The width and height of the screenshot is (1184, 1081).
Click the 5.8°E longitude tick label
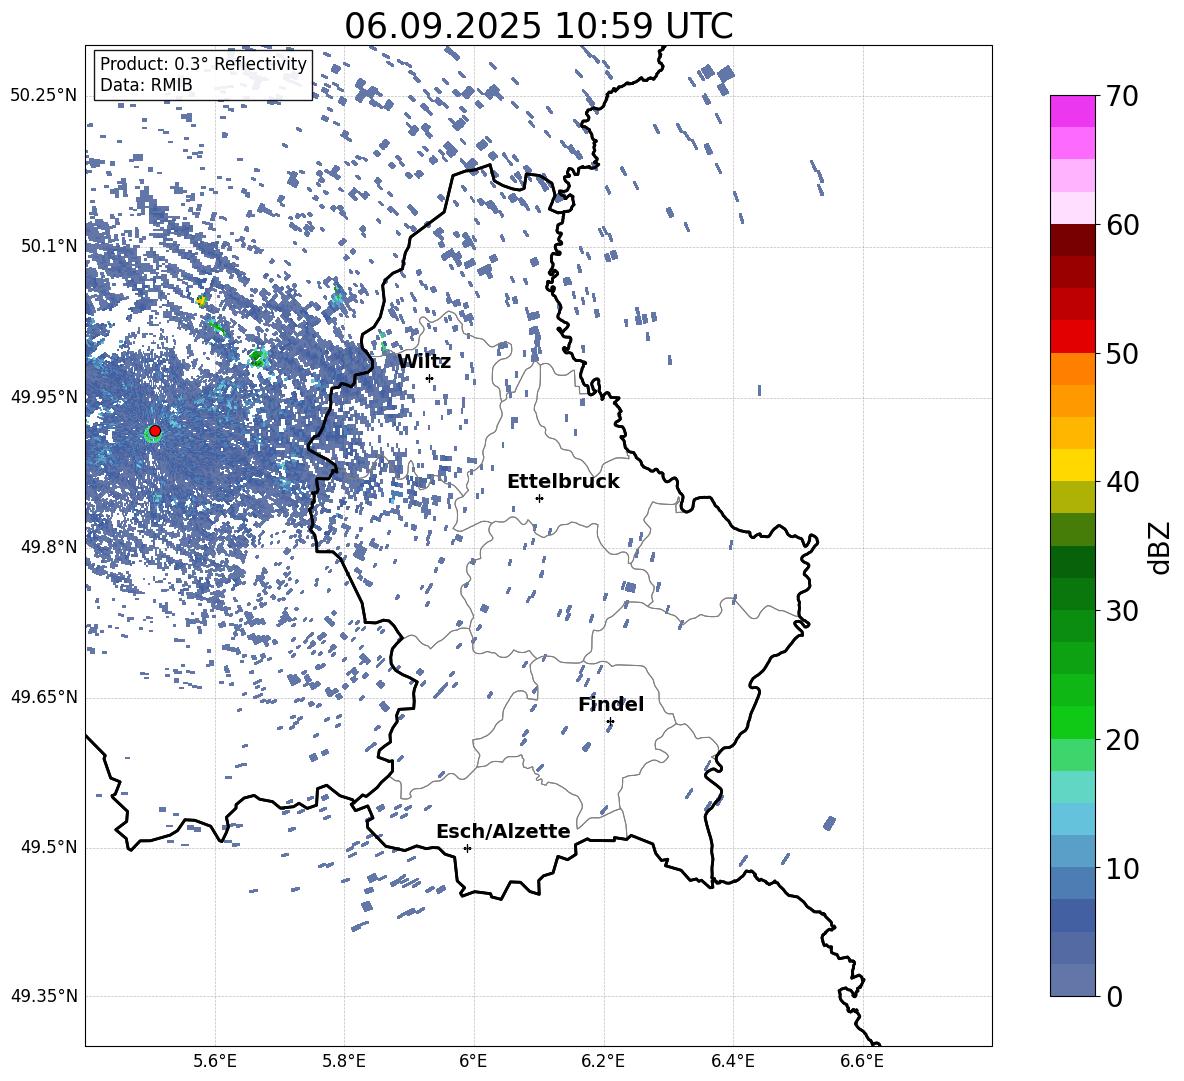(x=344, y=1061)
